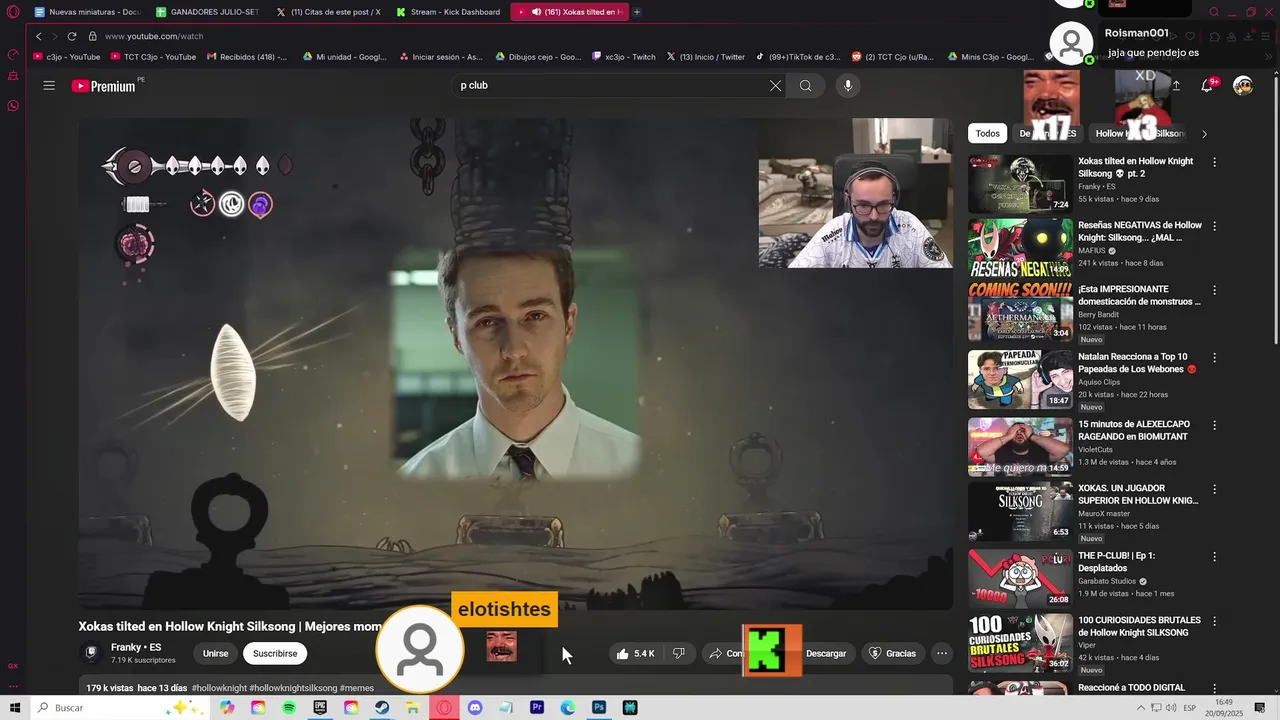Open 100 CURIOSIDADES BRUTALES video title

click(x=1139, y=627)
